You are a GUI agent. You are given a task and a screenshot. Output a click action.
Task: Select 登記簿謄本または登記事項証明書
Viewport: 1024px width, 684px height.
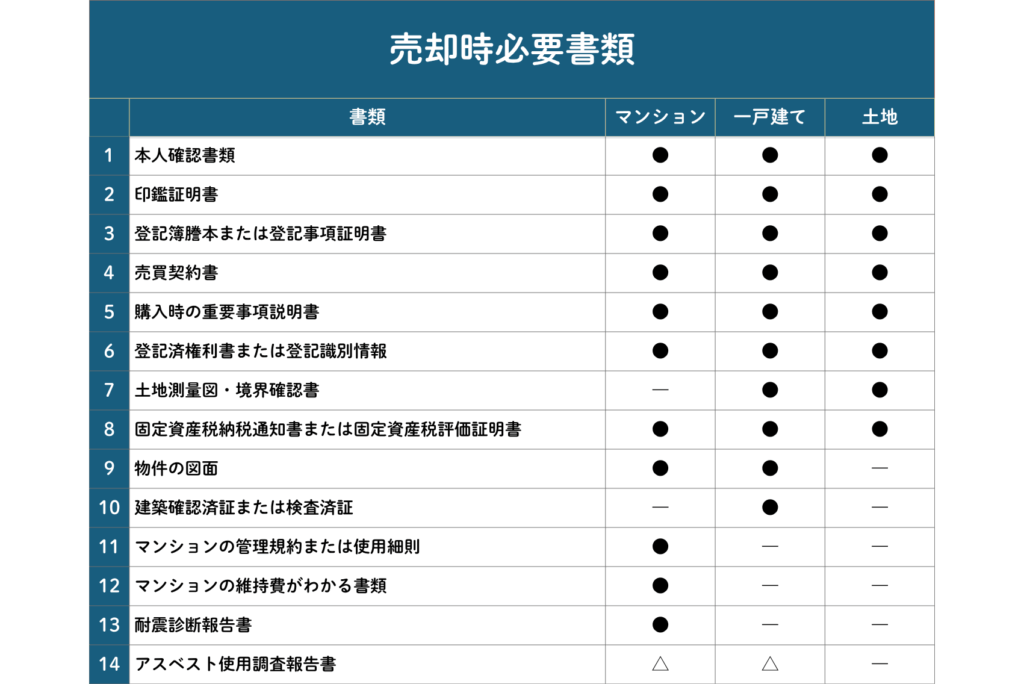(x=261, y=234)
